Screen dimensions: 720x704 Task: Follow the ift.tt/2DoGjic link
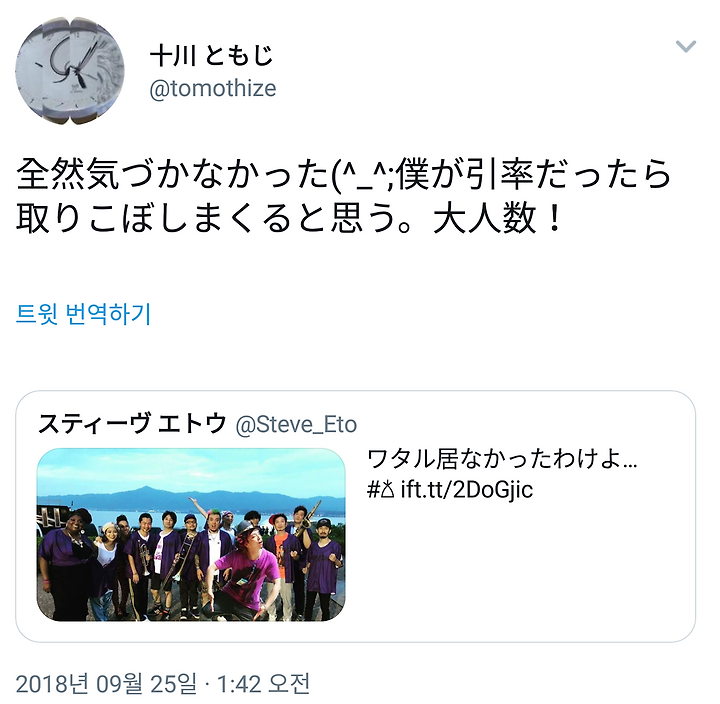click(467, 489)
